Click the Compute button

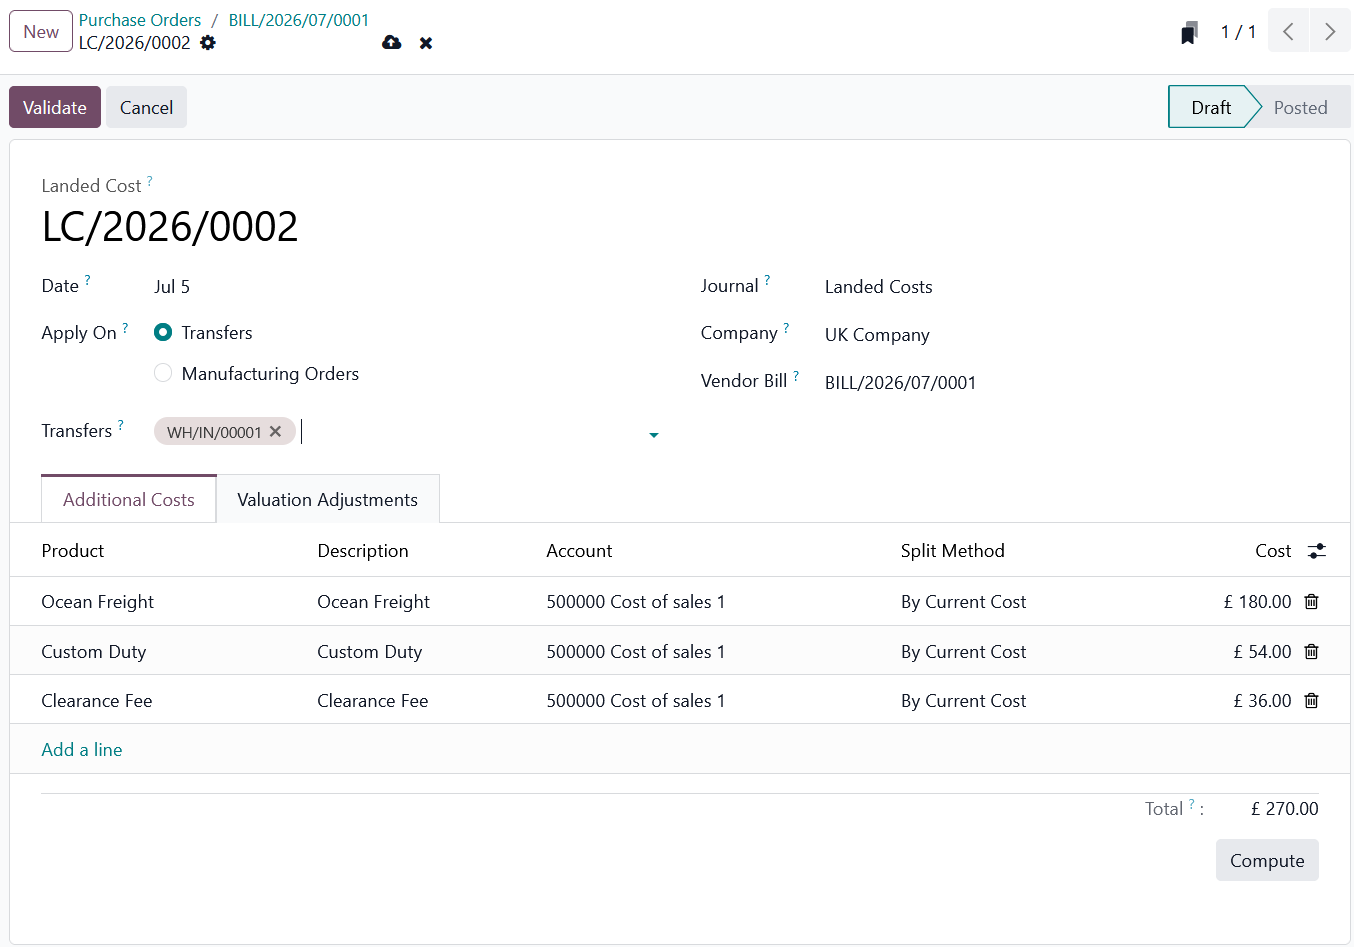pyautogui.click(x=1267, y=860)
